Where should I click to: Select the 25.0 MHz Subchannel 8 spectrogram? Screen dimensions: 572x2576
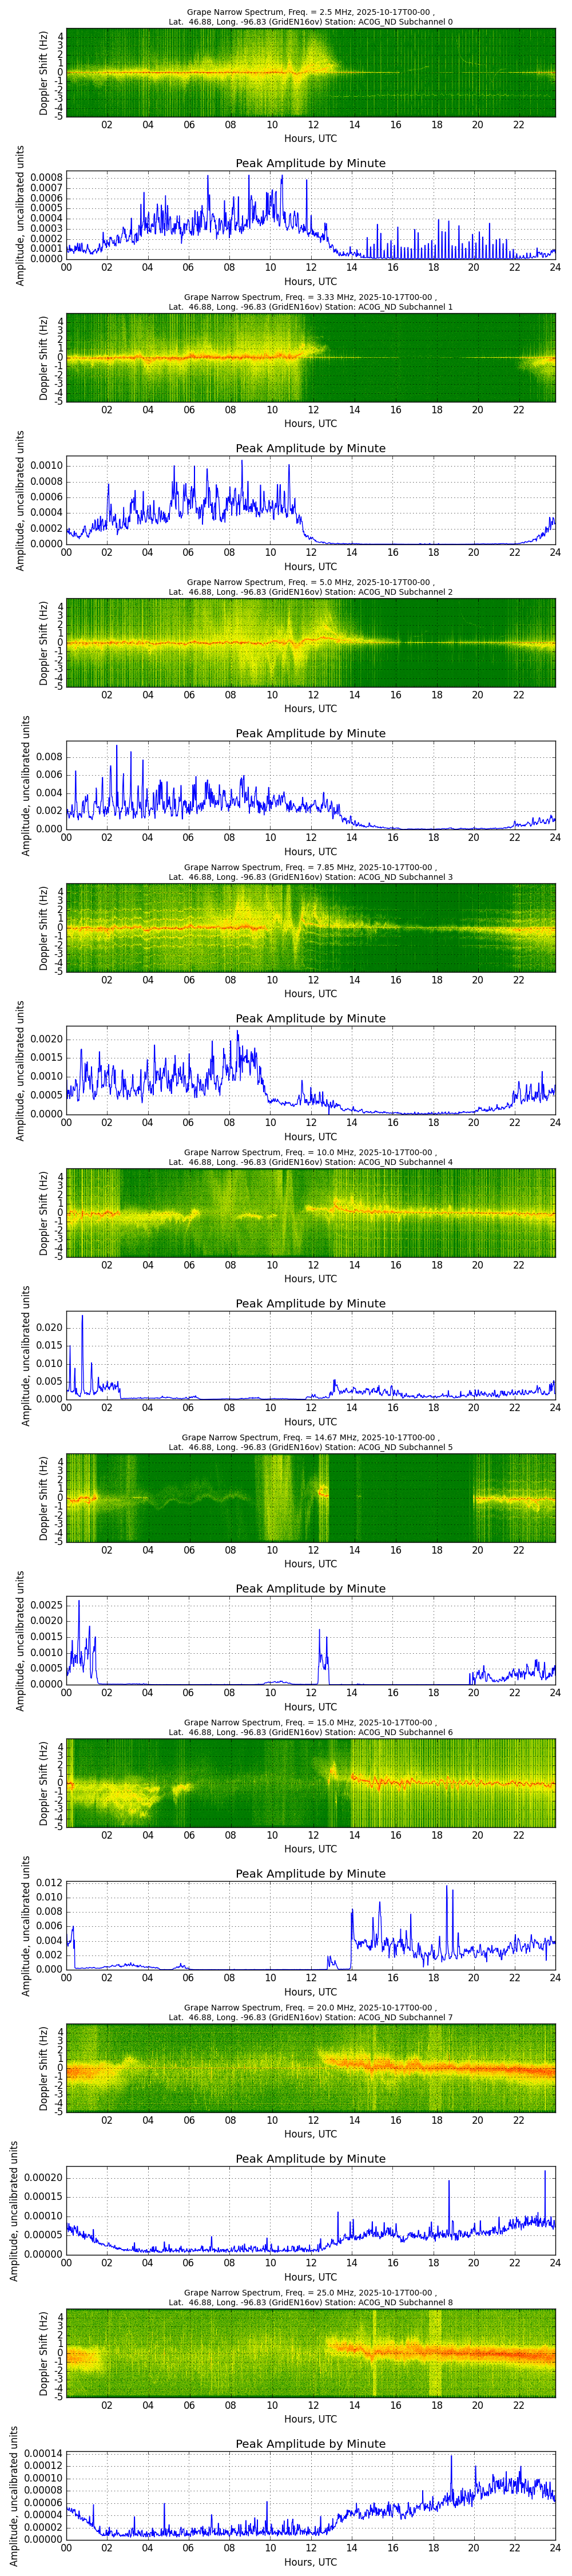[310, 2353]
